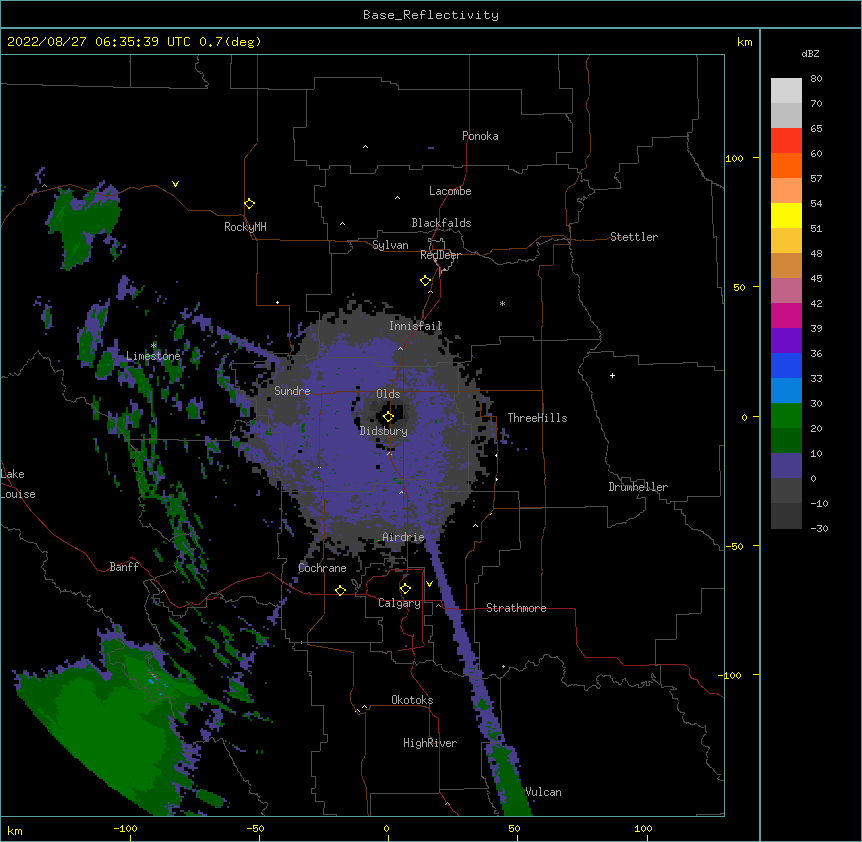The height and width of the screenshot is (842, 862).
Task: Click the Olds city label
Action: [388, 394]
